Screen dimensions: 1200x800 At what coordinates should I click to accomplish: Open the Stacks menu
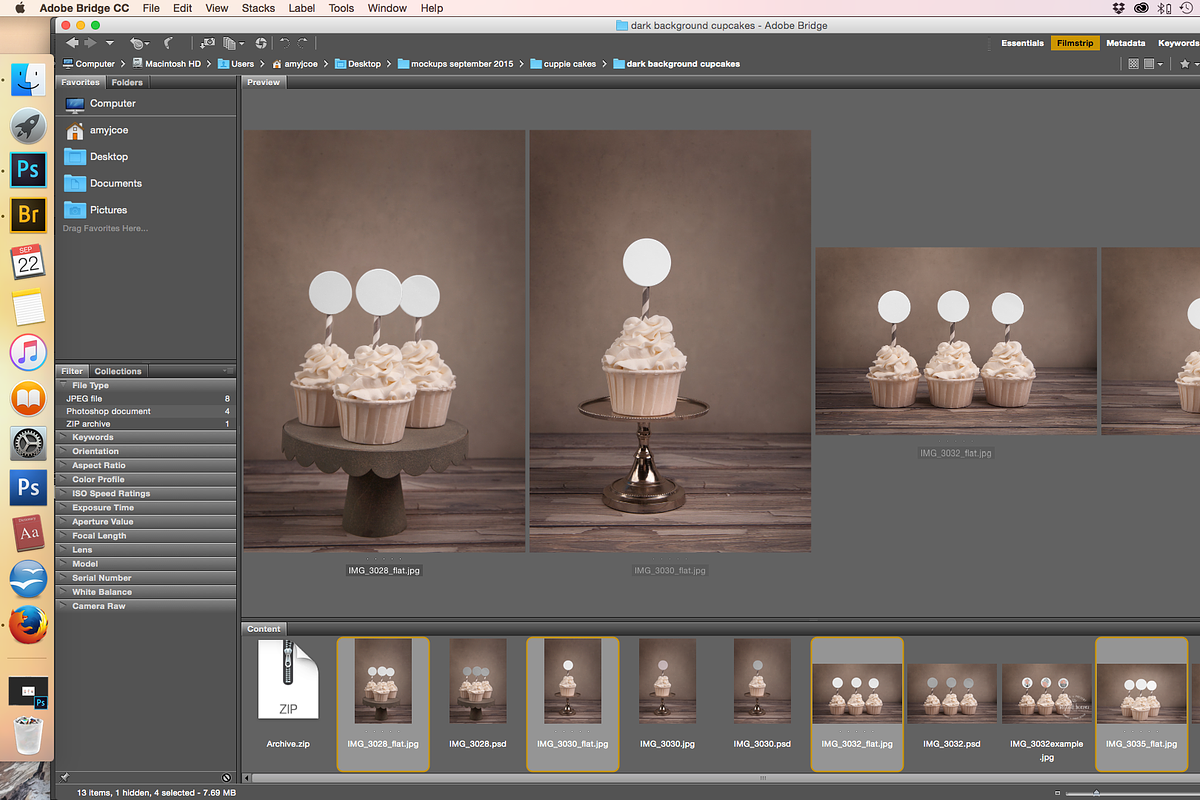(258, 8)
